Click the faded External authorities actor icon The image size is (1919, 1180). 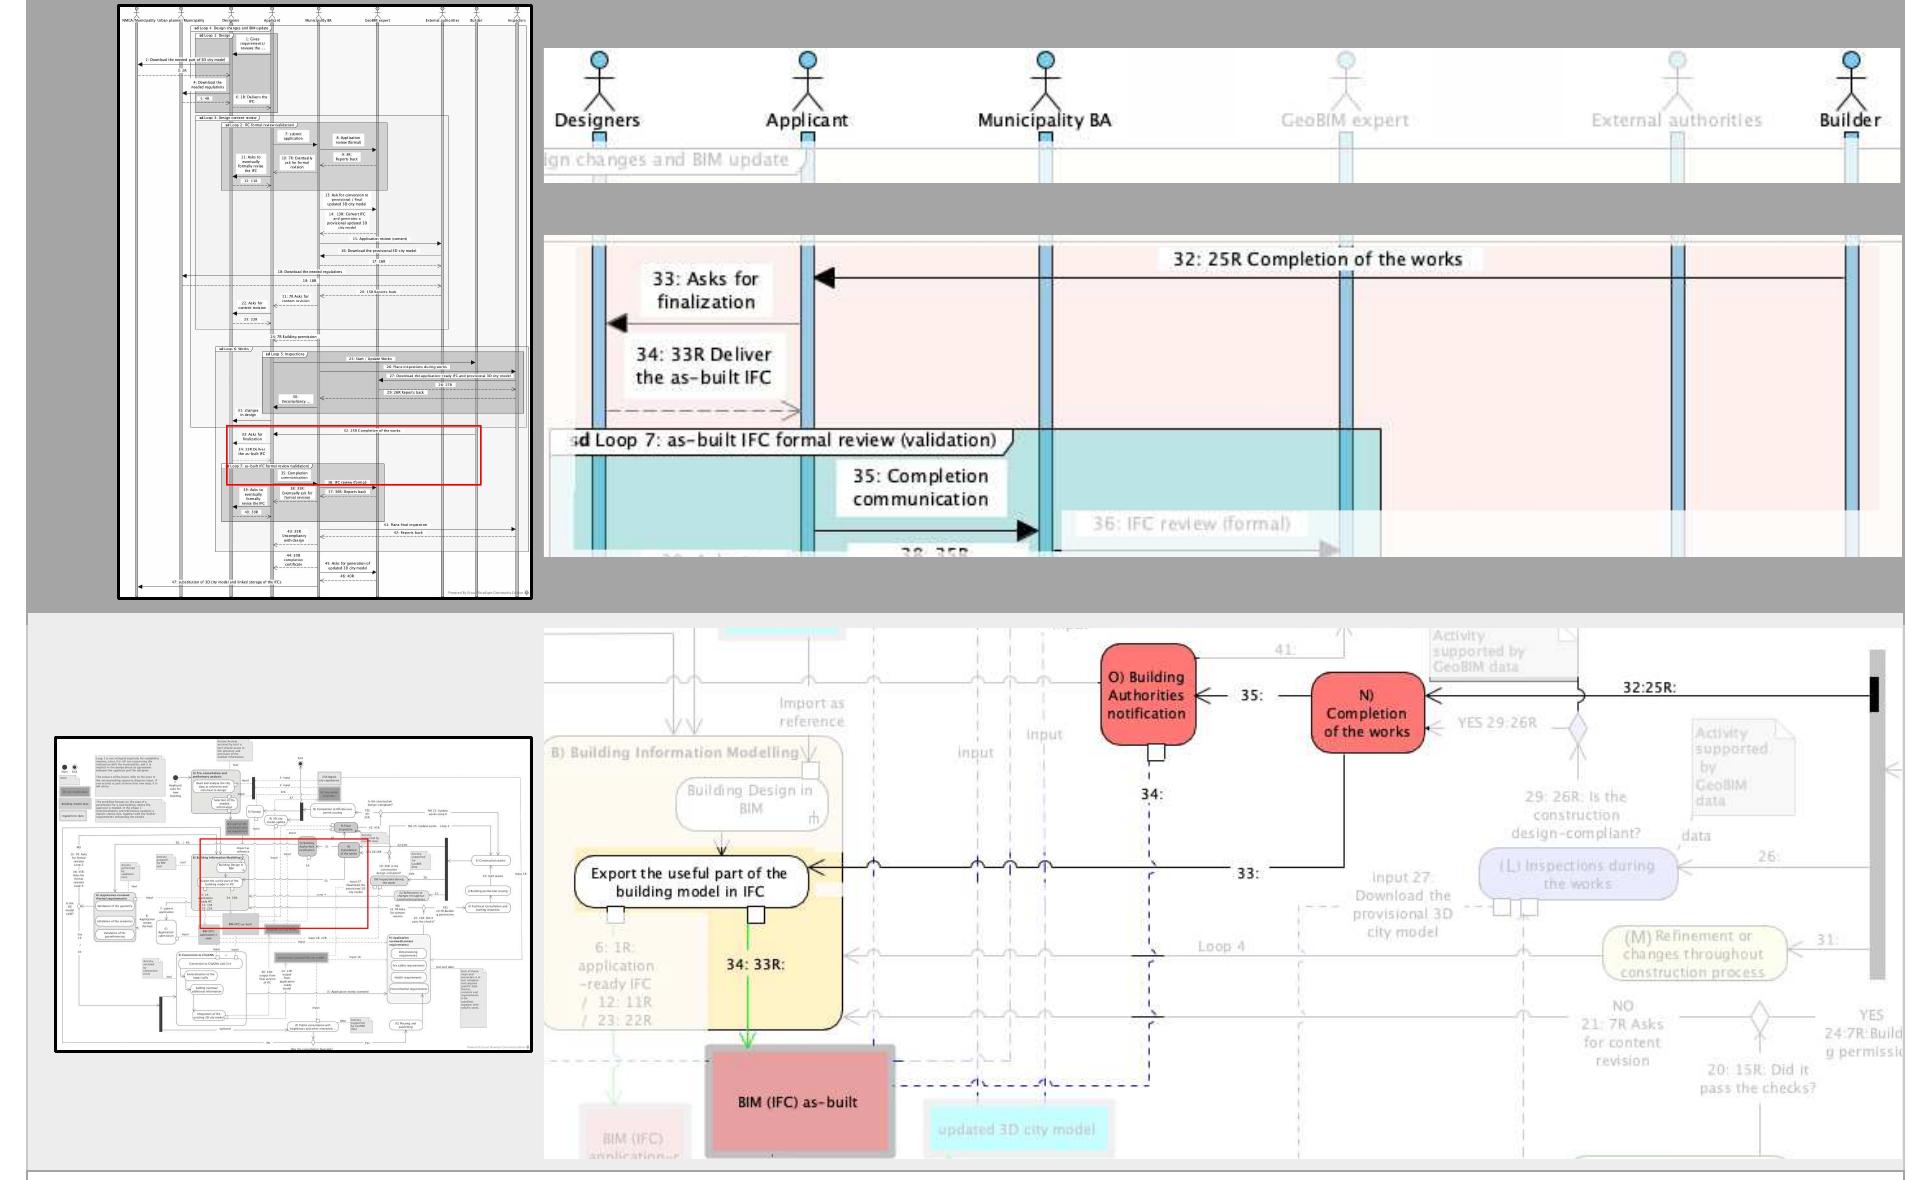[x=1677, y=80]
